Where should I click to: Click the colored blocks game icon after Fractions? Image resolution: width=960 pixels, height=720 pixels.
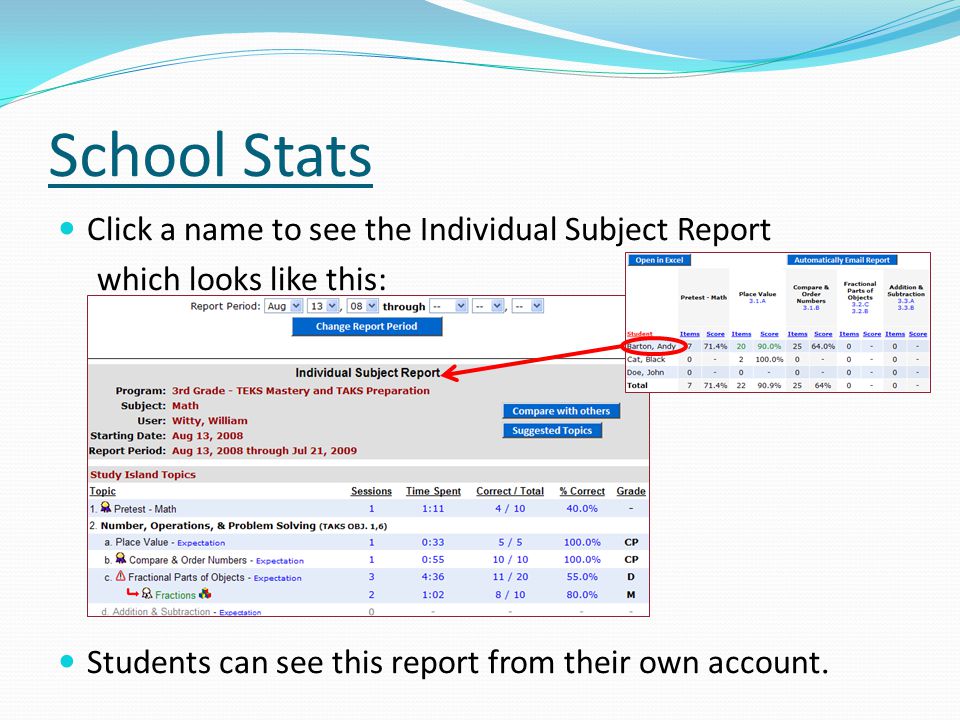[205, 593]
